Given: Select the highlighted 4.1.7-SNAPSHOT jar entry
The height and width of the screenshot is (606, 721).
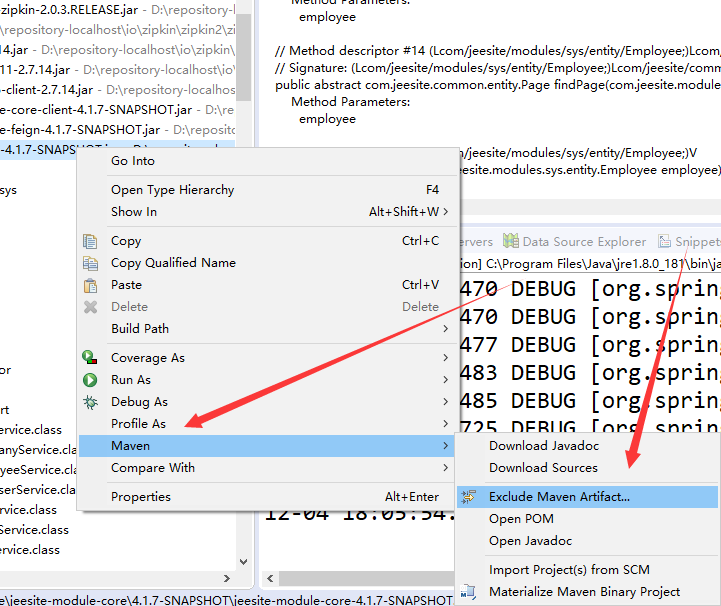Looking at the screenshot, I should tap(39, 149).
